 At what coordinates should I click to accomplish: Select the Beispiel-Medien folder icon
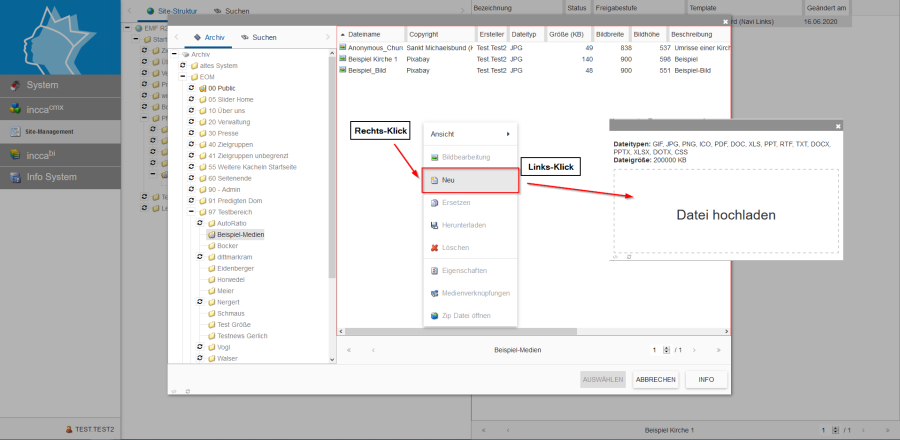[211, 234]
